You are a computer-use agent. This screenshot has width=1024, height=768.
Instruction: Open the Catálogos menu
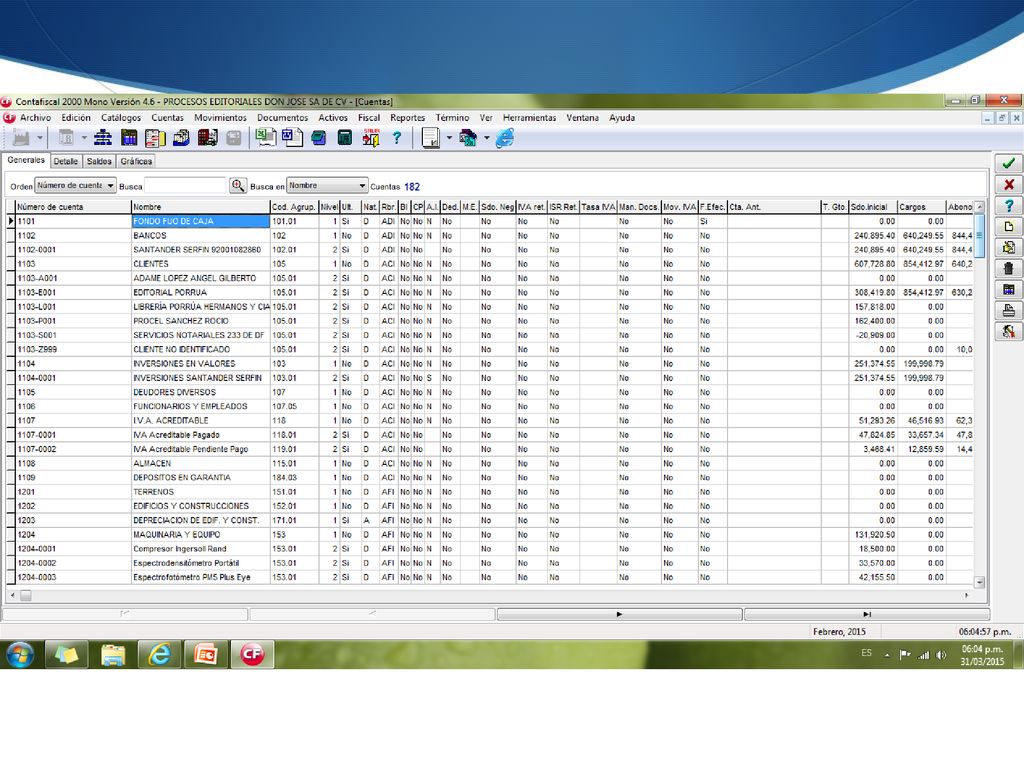(121, 118)
